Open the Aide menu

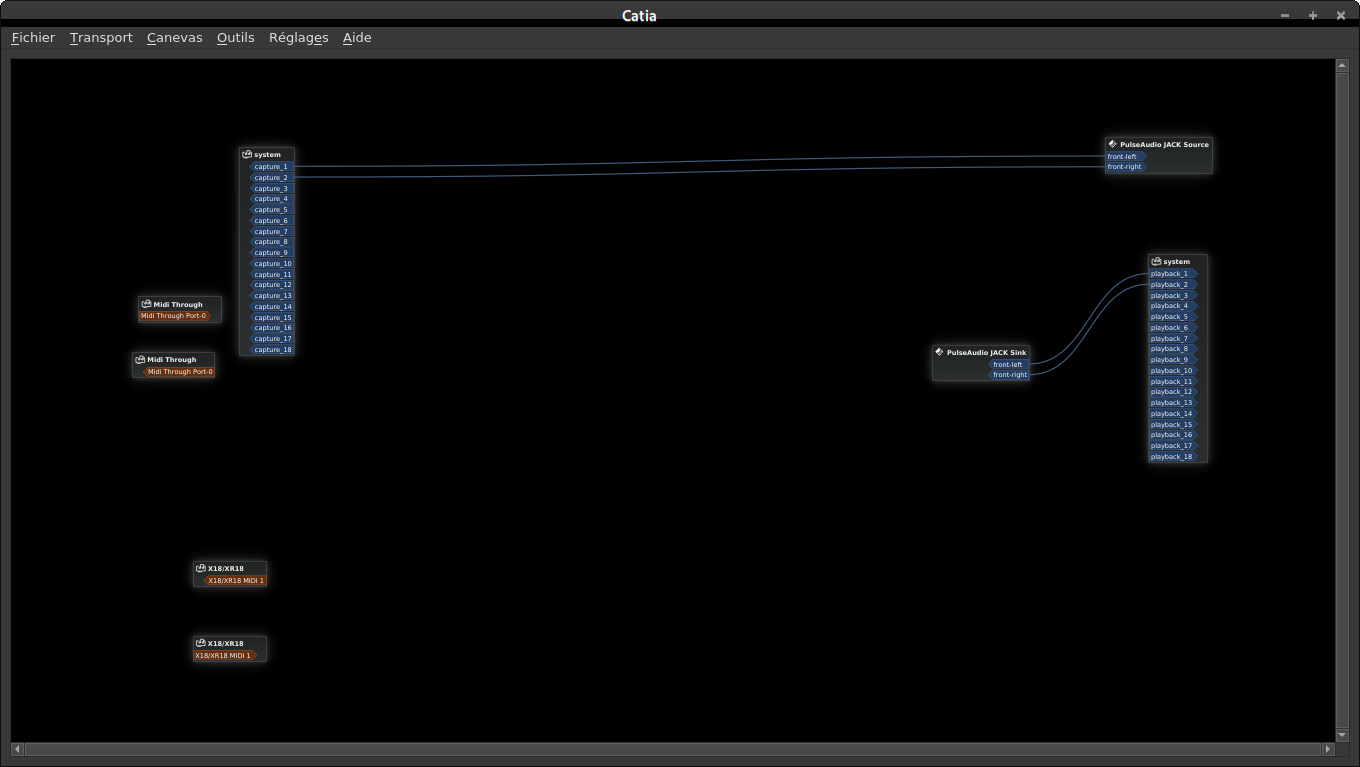[x=357, y=38]
